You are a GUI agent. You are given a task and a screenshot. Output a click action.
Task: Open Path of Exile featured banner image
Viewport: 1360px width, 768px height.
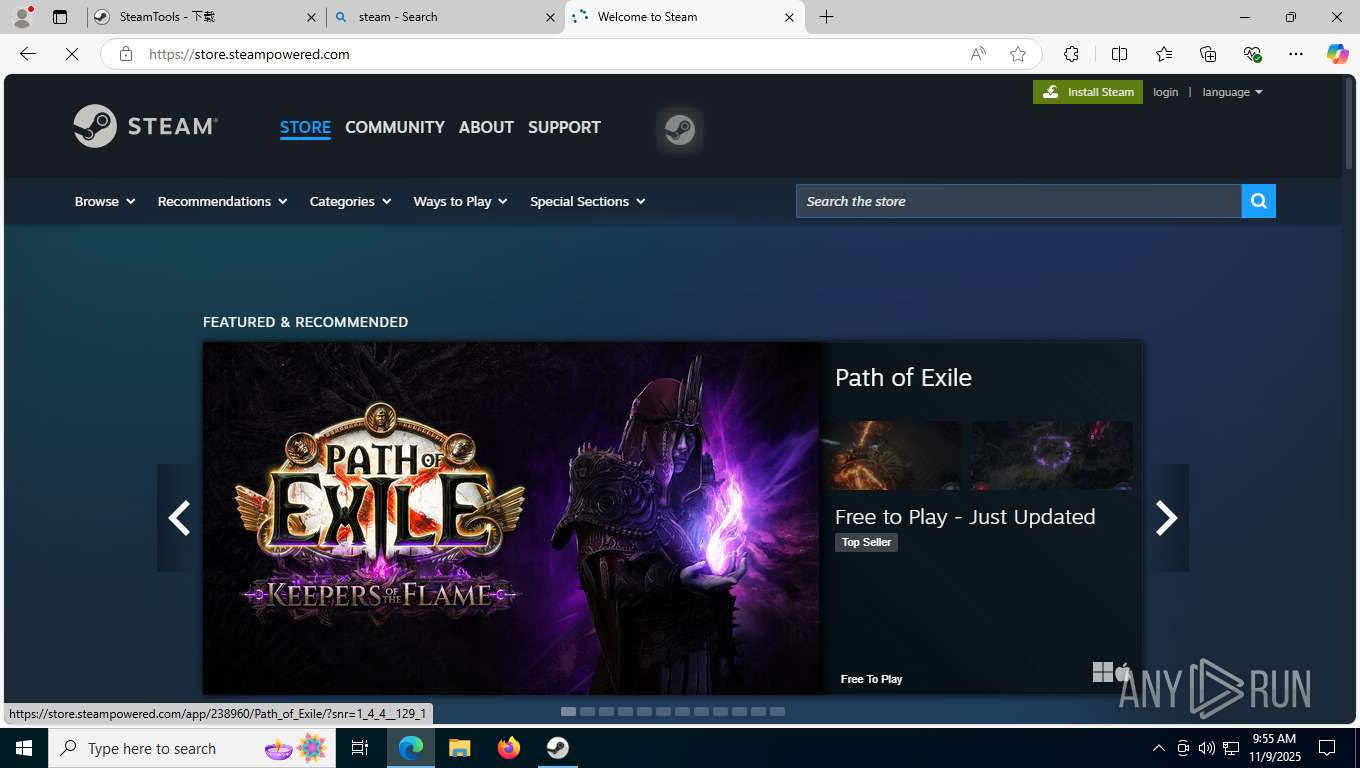point(511,518)
